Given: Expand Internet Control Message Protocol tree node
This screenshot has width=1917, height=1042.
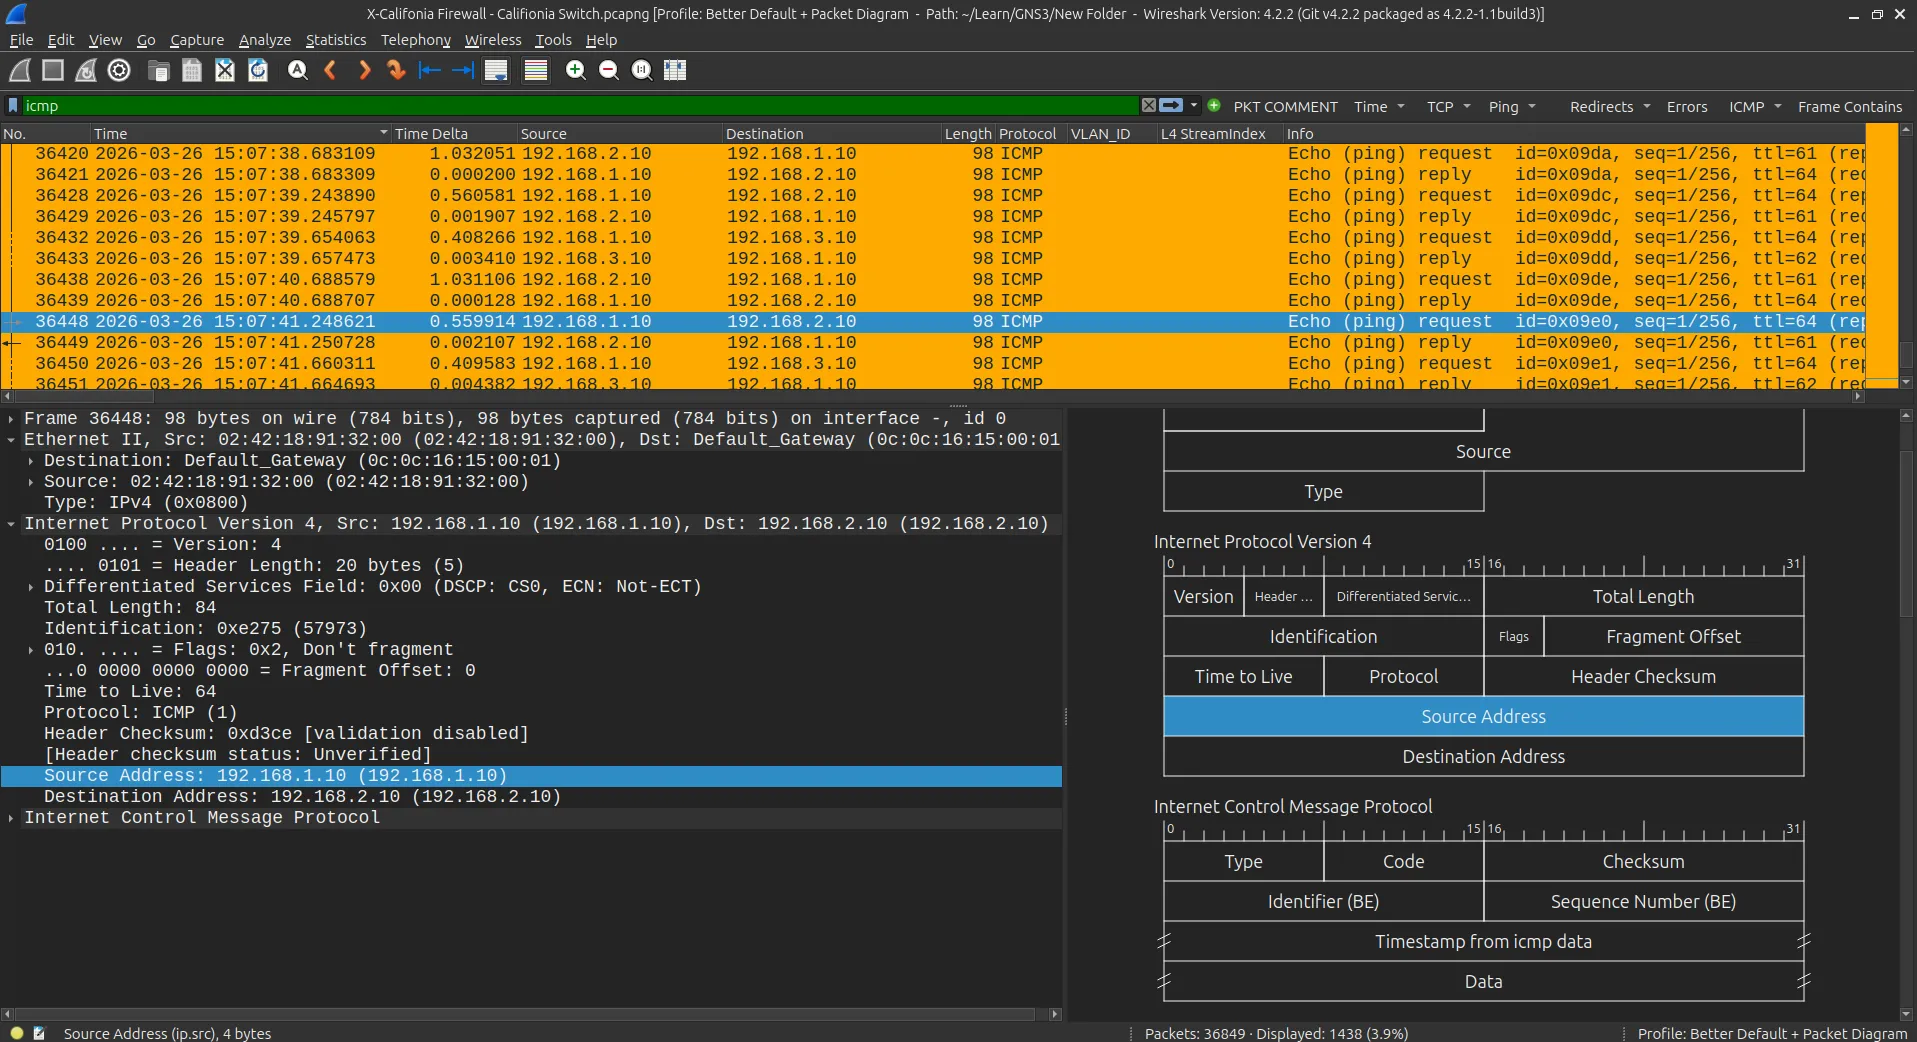Looking at the screenshot, I should [11, 818].
